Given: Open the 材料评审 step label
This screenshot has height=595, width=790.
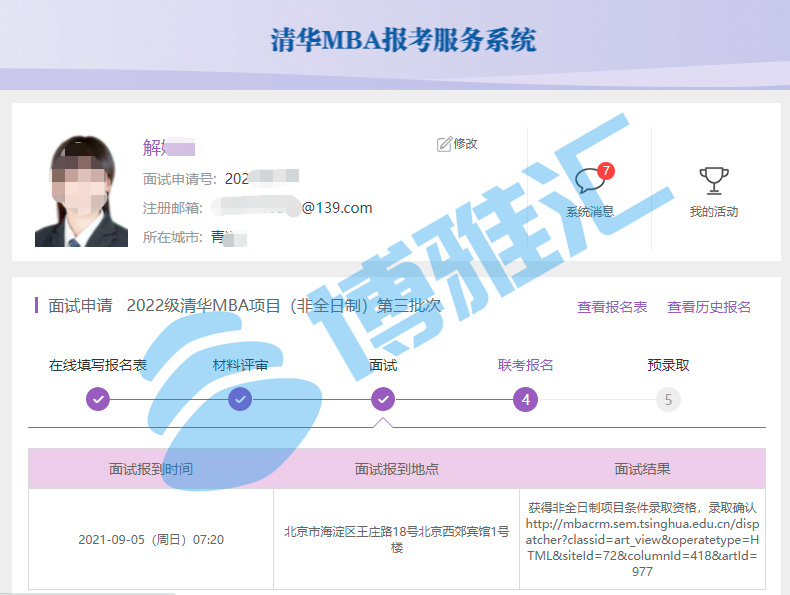Looking at the screenshot, I should point(240,365).
